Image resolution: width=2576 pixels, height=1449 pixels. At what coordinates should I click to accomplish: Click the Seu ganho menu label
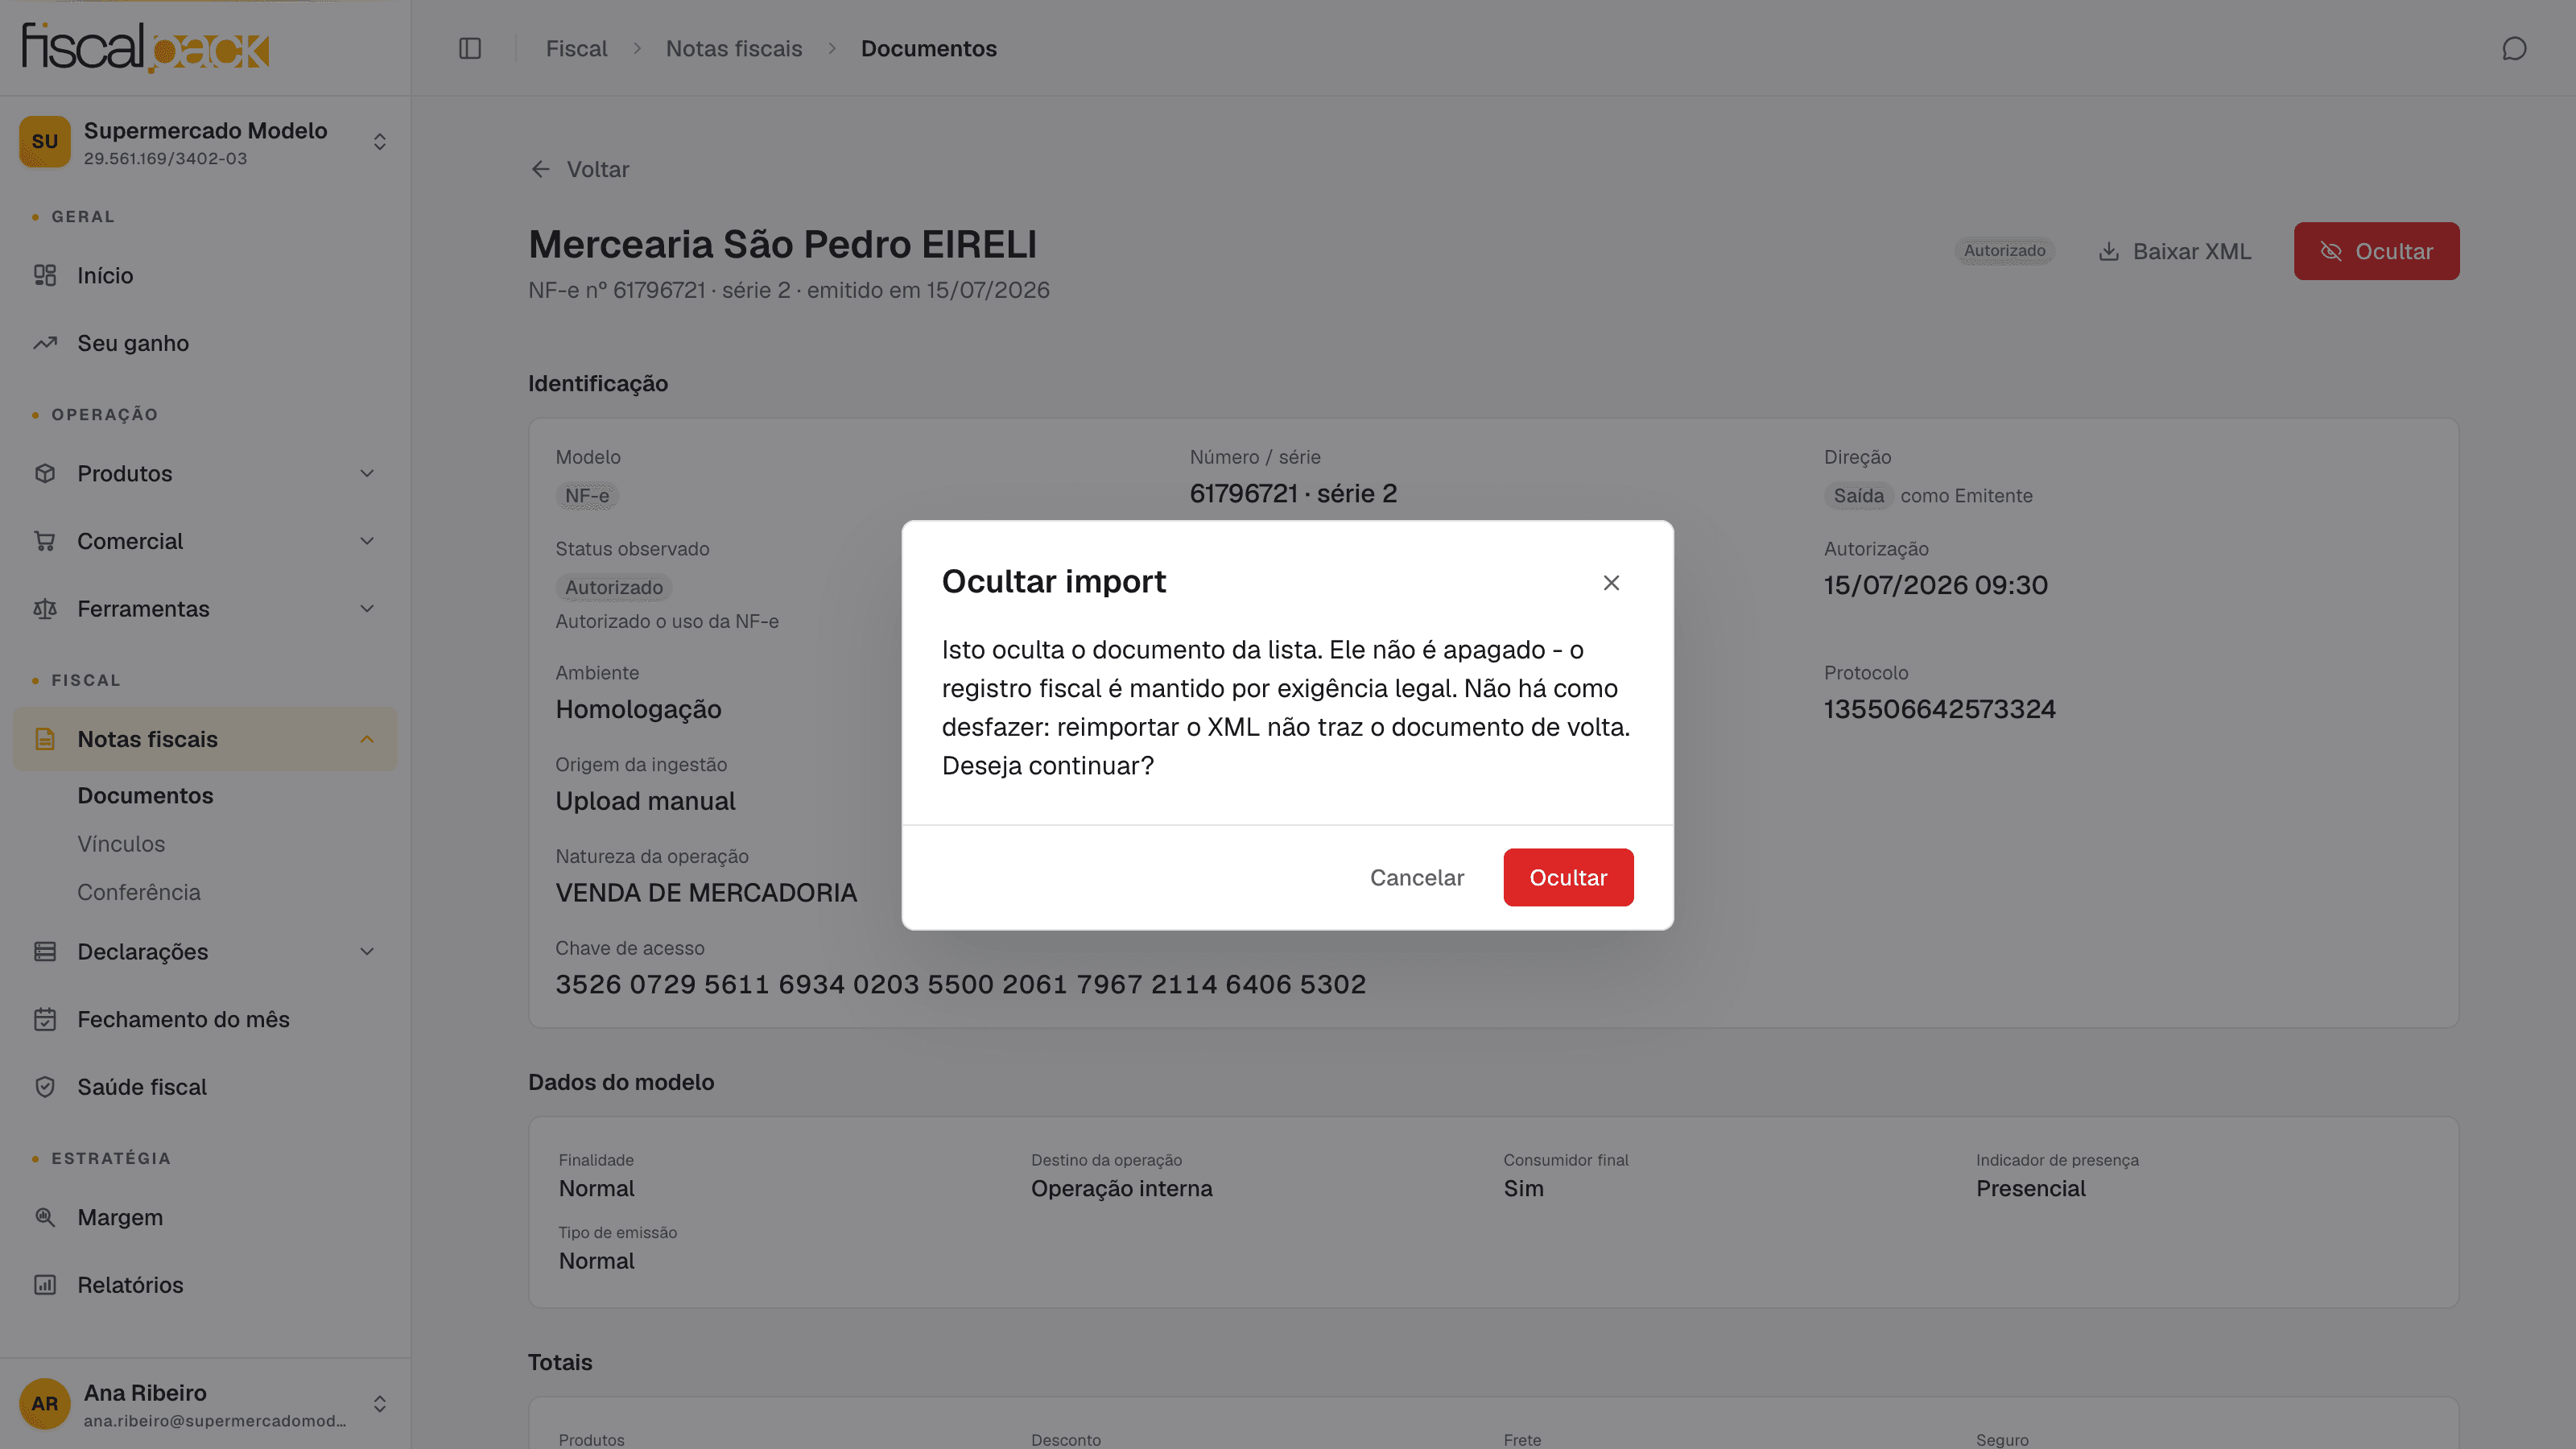click(x=133, y=343)
